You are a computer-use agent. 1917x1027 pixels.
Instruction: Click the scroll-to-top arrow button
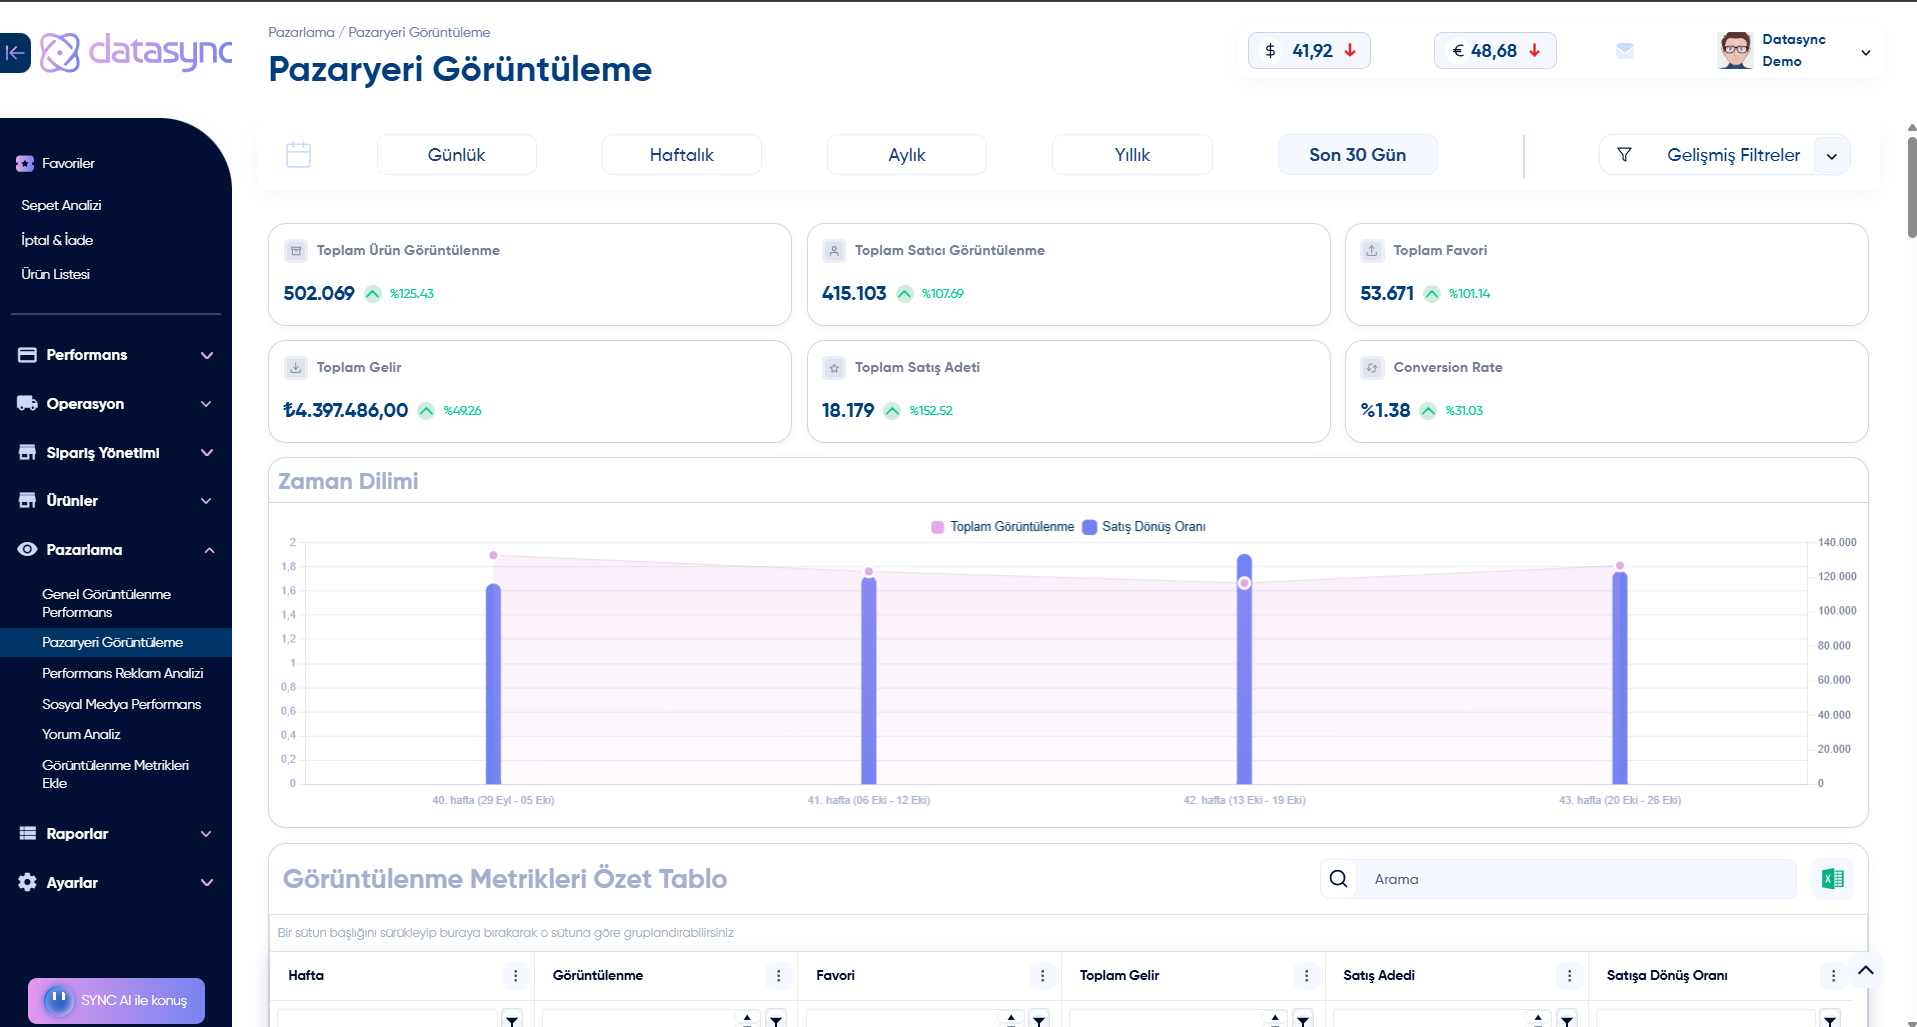pos(1865,970)
